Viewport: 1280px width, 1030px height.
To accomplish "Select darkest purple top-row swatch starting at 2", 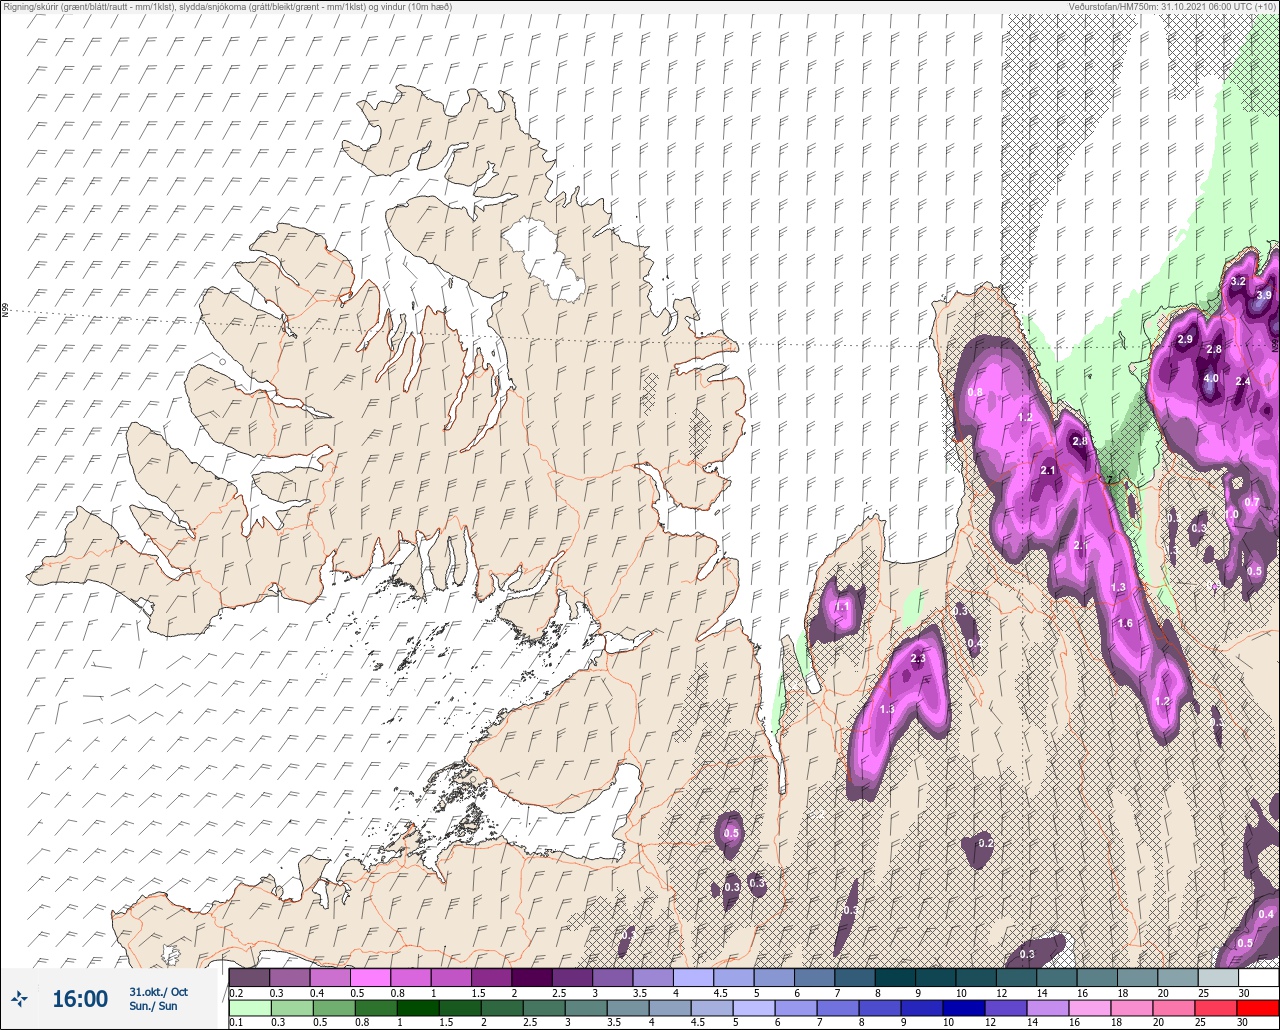I will [x=532, y=978].
